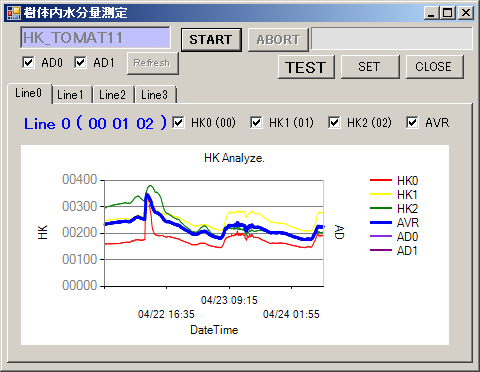Disable the AVR checkbox
The height and width of the screenshot is (372, 480).
[x=412, y=122]
